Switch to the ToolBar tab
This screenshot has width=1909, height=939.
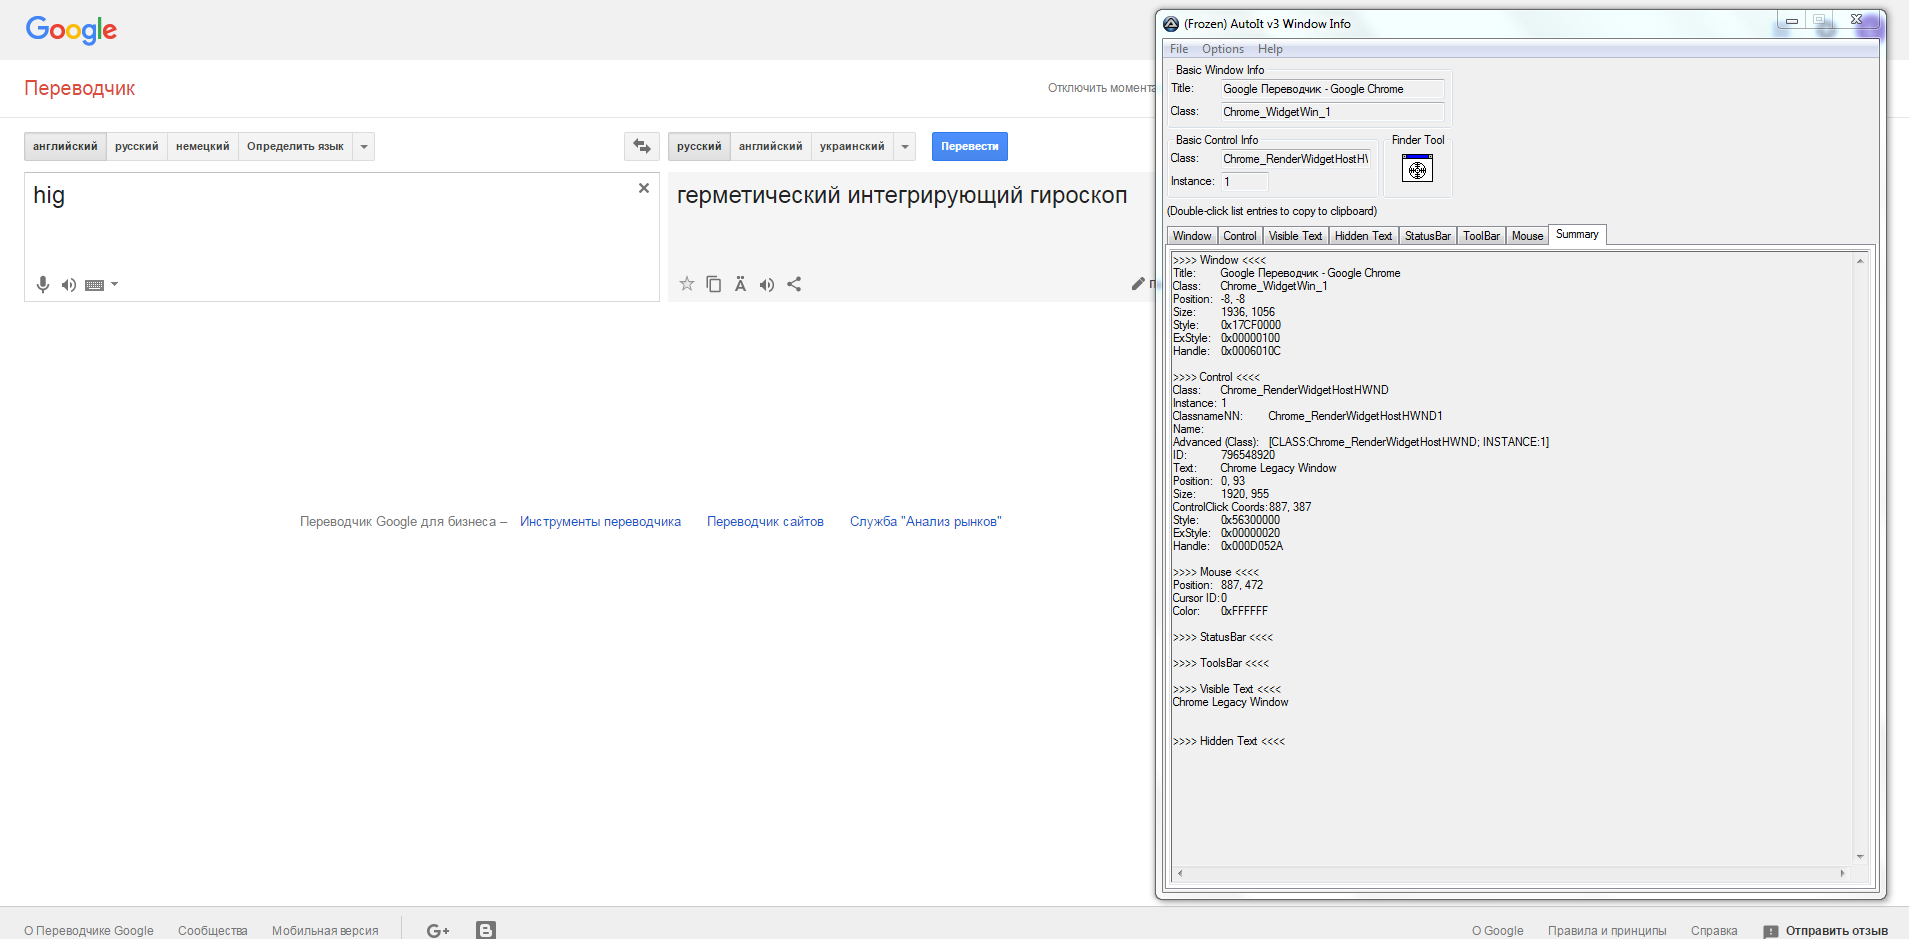(x=1482, y=236)
